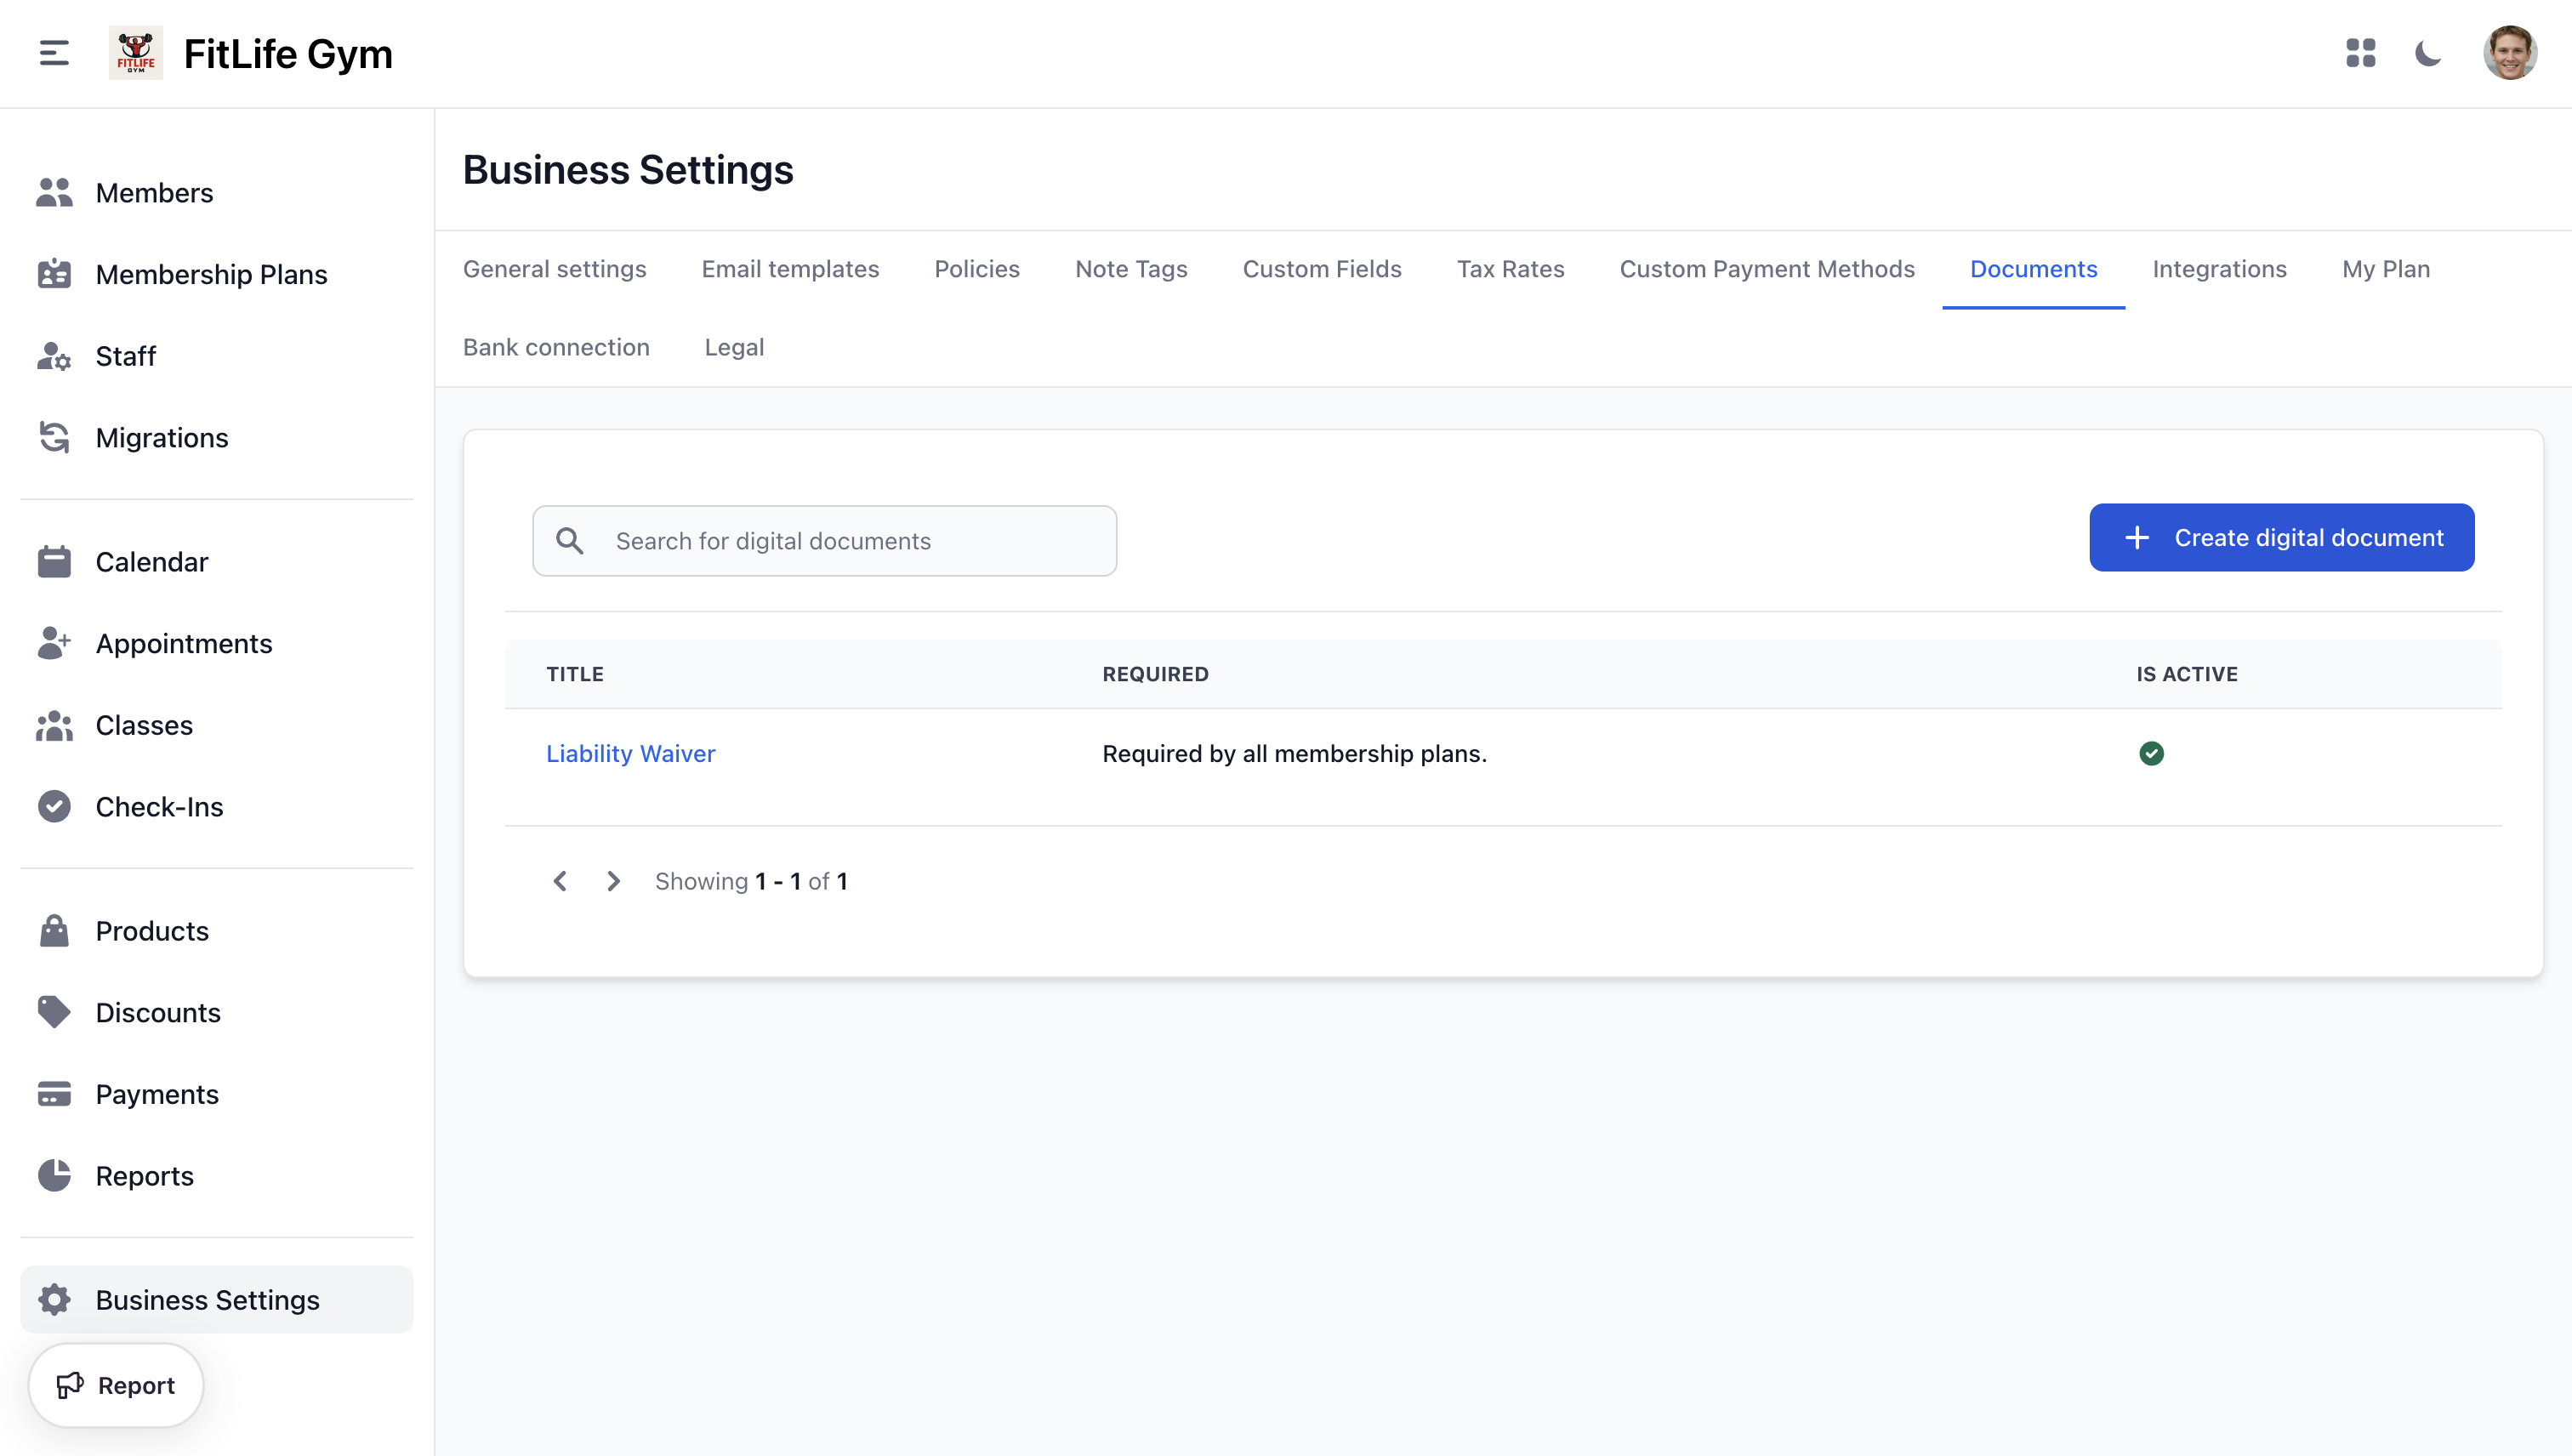The height and width of the screenshot is (1456, 2572).
Task: Go to the previous page of documents
Action: pyautogui.click(x=560, y=881)
